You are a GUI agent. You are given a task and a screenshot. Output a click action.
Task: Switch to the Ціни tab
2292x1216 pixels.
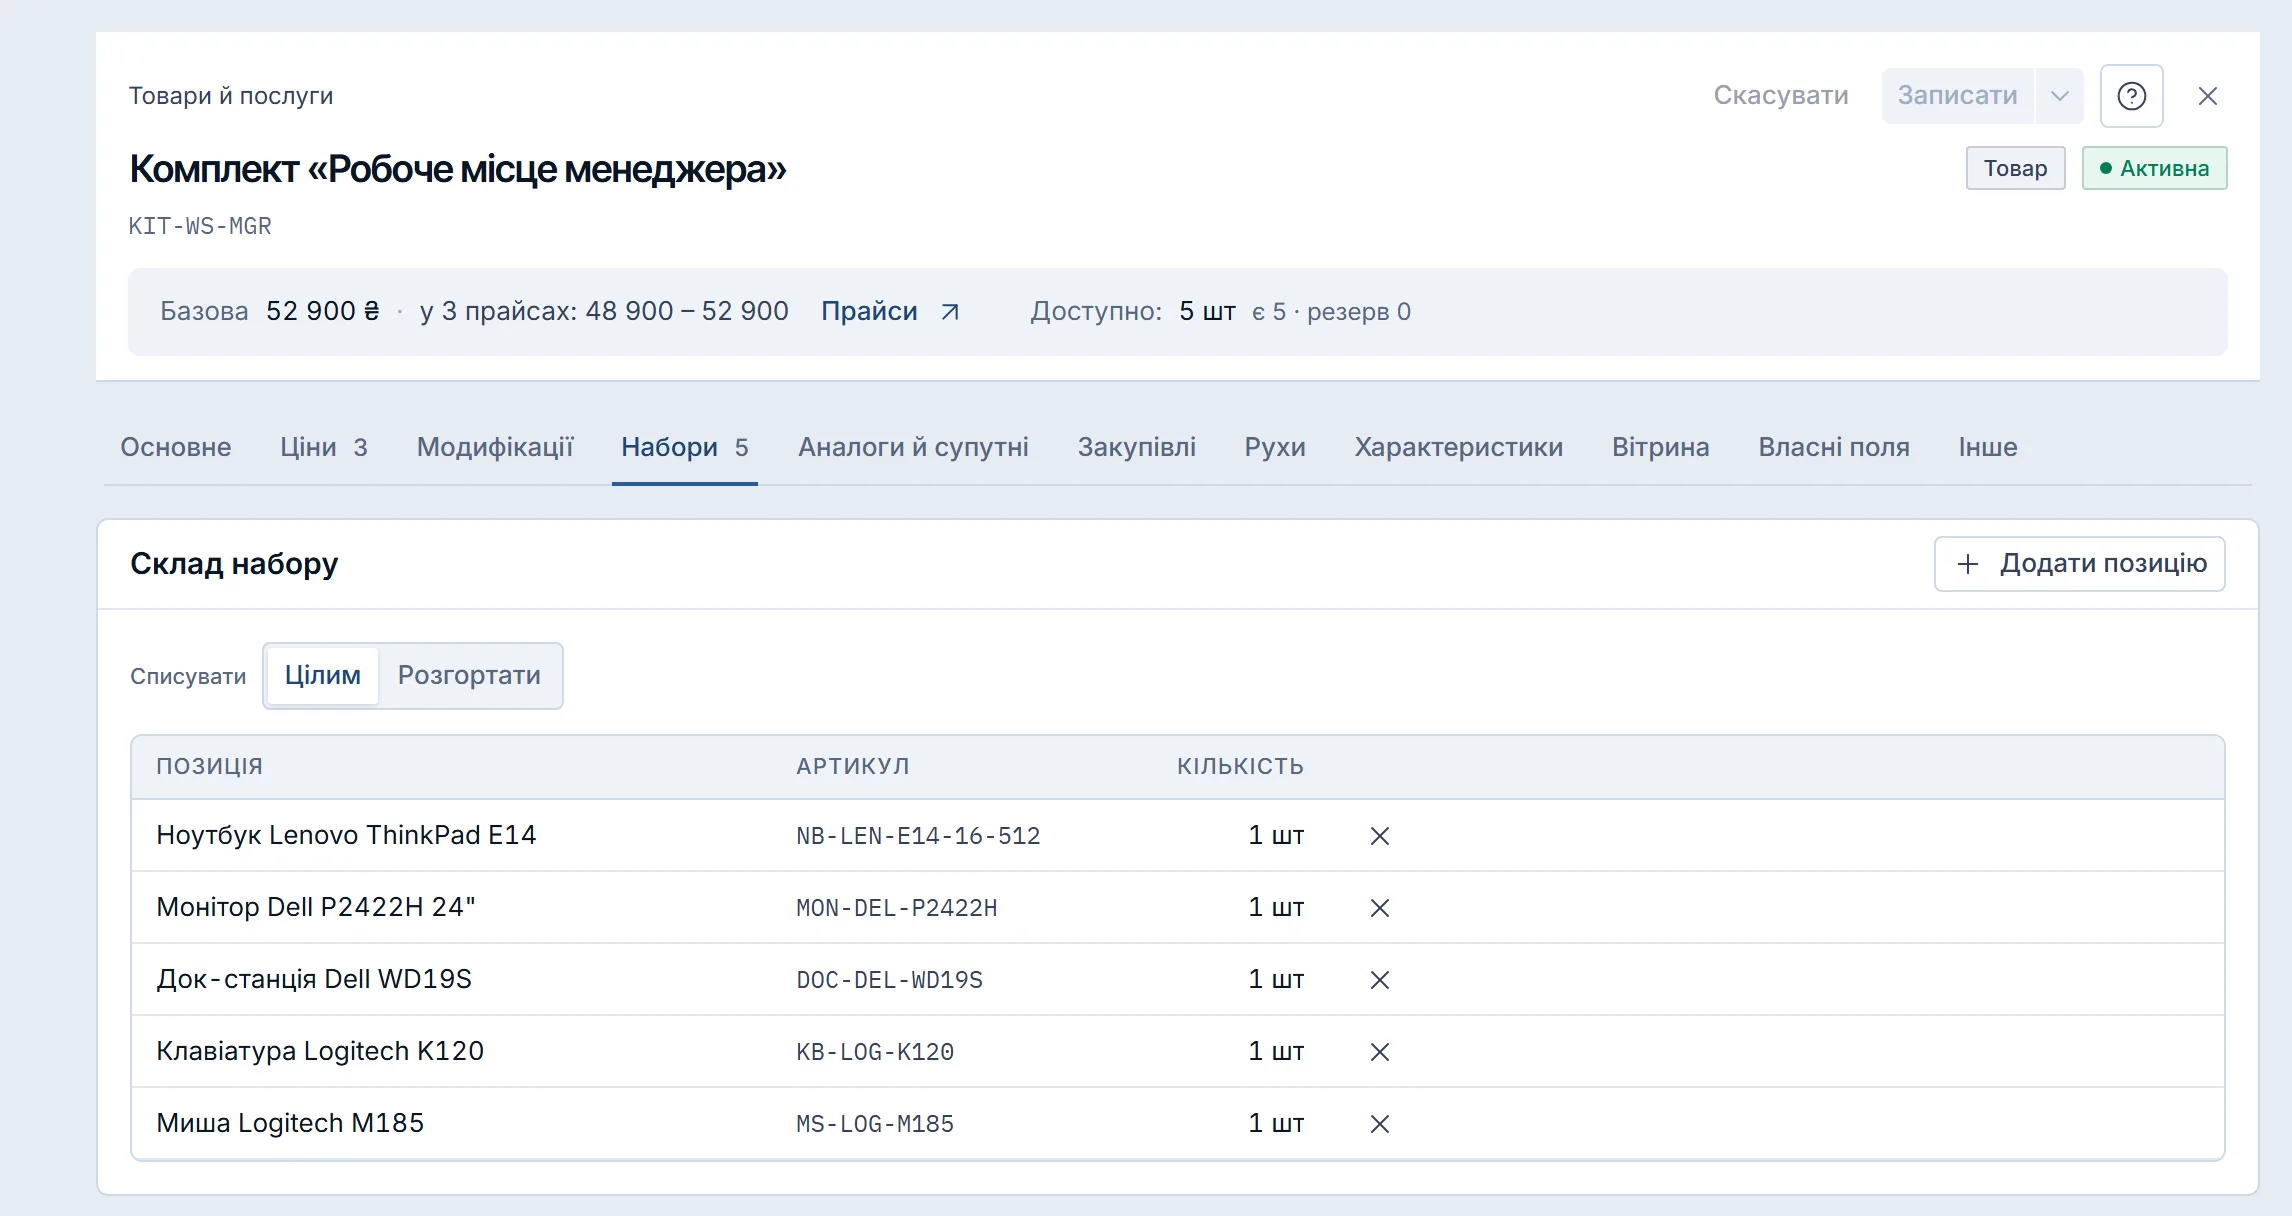pyautogui.click(x=324, y=447)
